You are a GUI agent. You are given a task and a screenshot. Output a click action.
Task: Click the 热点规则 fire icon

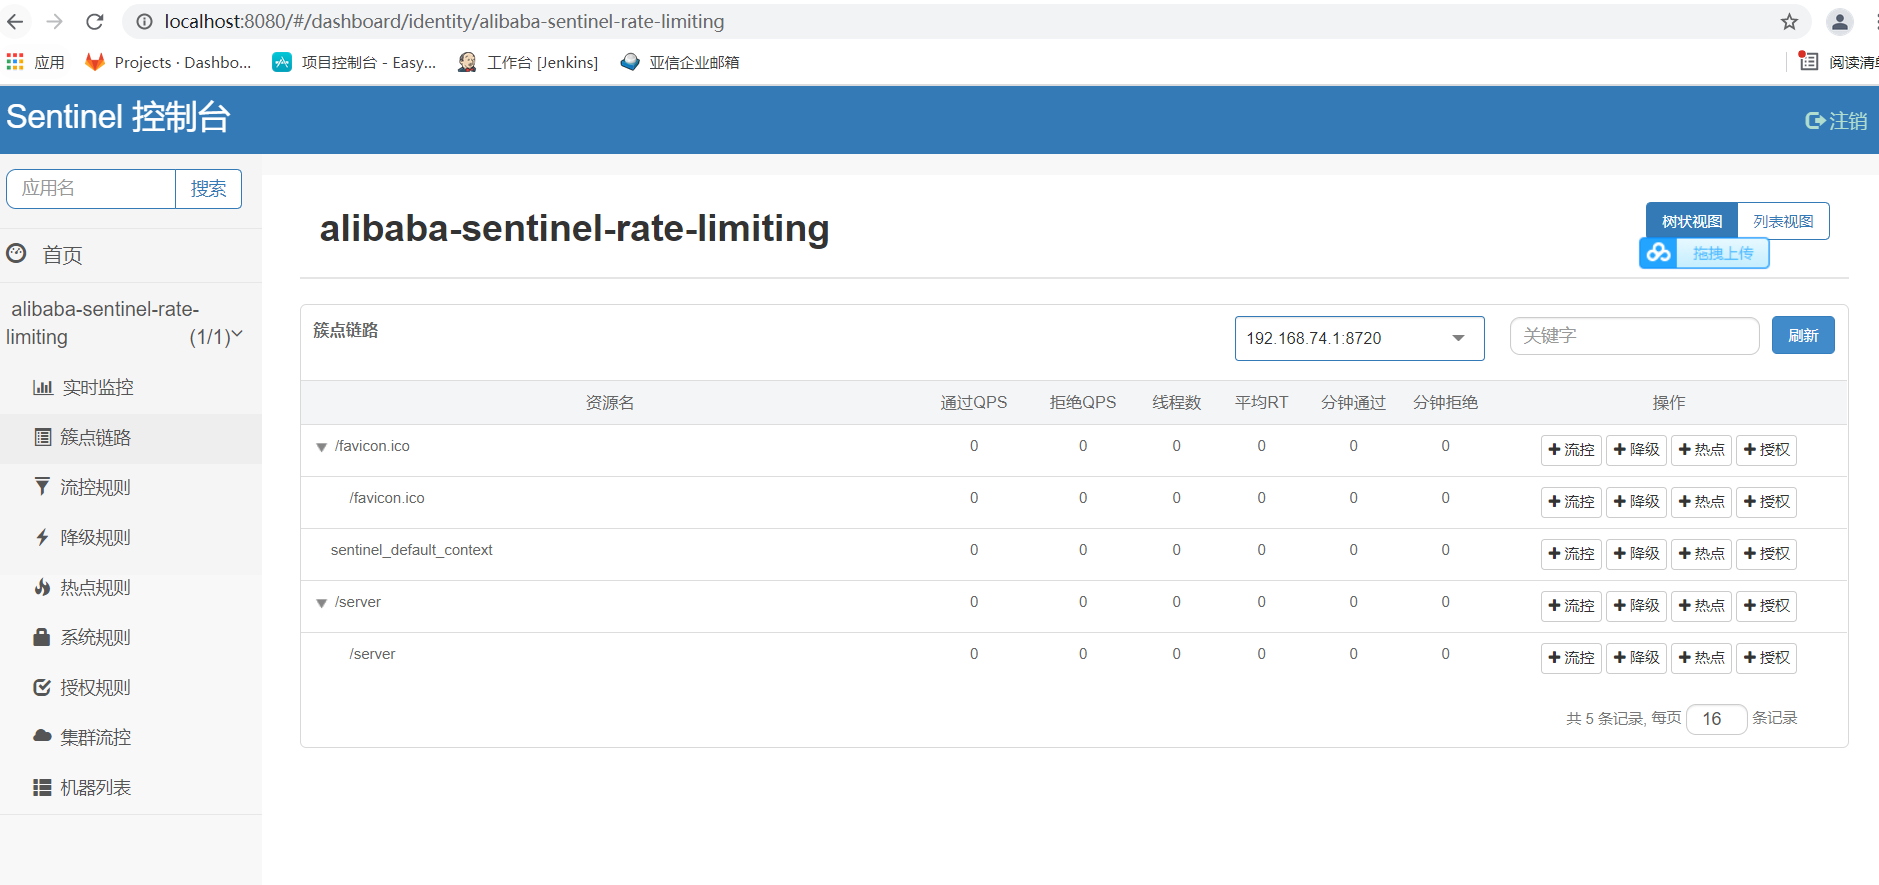point(42,587)
